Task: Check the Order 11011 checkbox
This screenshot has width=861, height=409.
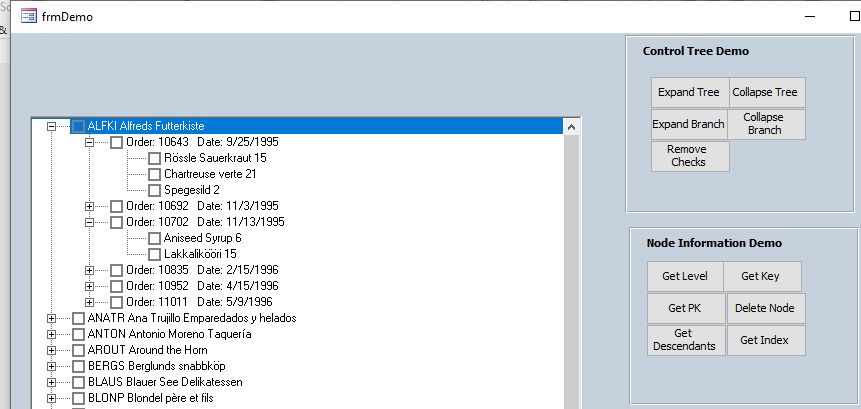Action: coord(116,302)
